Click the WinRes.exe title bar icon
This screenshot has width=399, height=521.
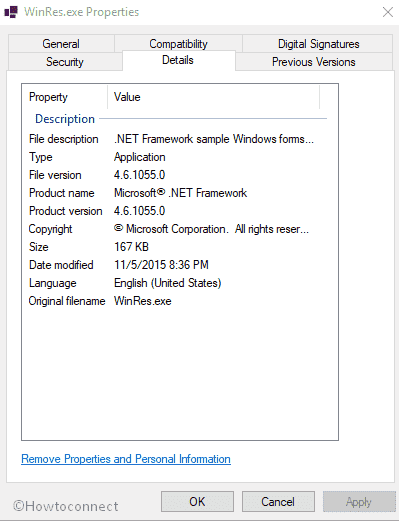pyautogui.click(x=11, y=12)
